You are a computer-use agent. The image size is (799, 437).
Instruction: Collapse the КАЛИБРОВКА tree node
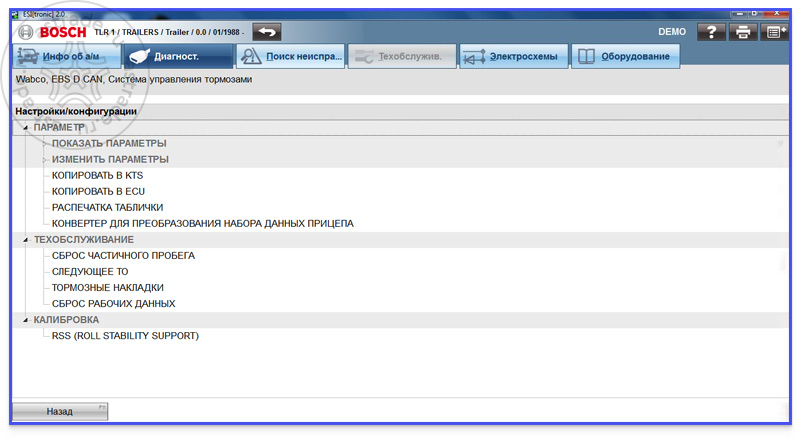[25, 320]
